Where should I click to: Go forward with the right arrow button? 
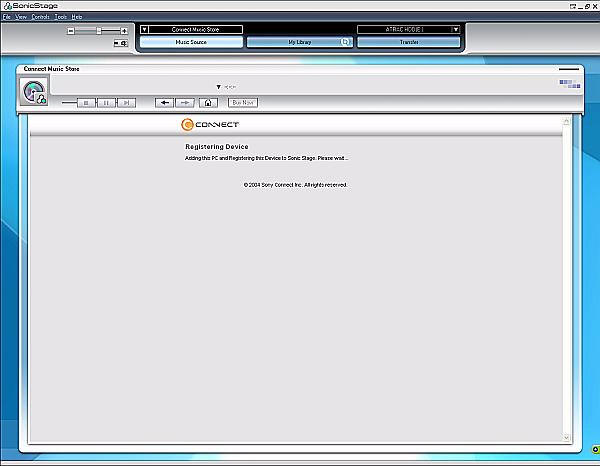(x=185, y=102)
